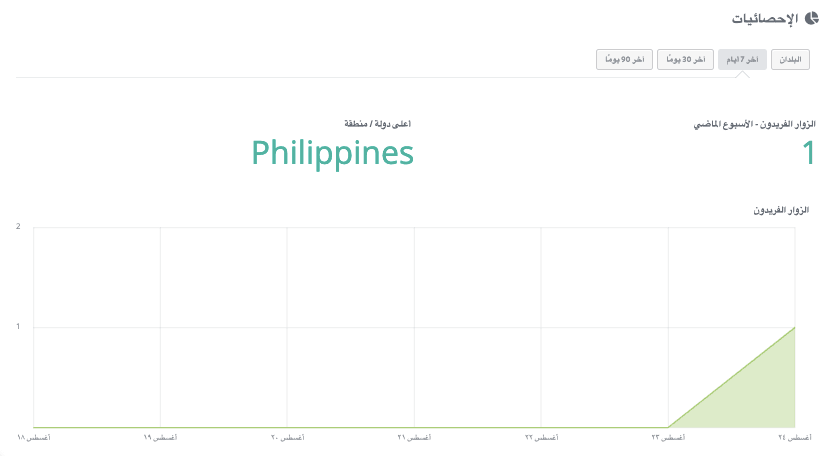Screen dimensions: 830x456
Task: Click the unique visitors count 1
Action: click(808, 153)
